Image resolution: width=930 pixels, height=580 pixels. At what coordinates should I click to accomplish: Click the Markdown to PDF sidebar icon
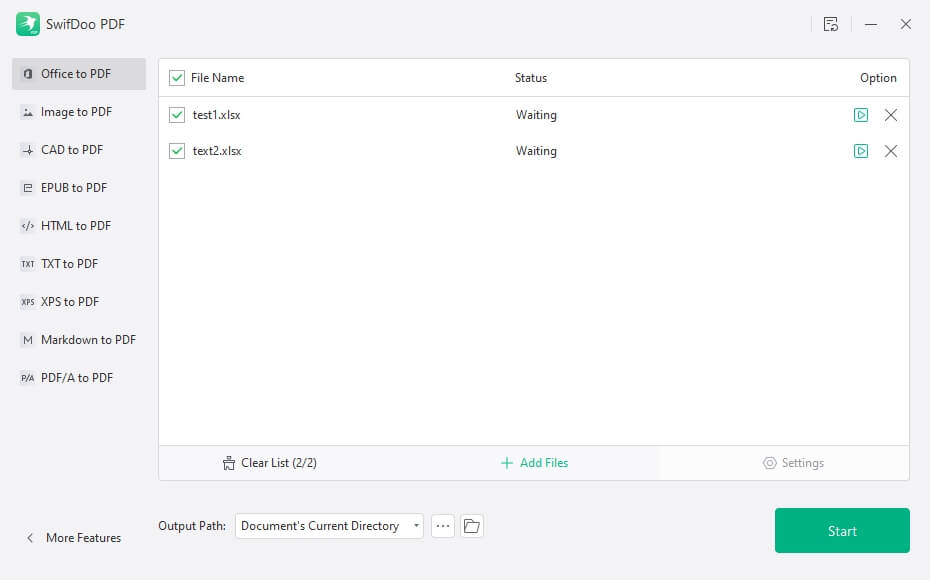(x=27, y=340)
